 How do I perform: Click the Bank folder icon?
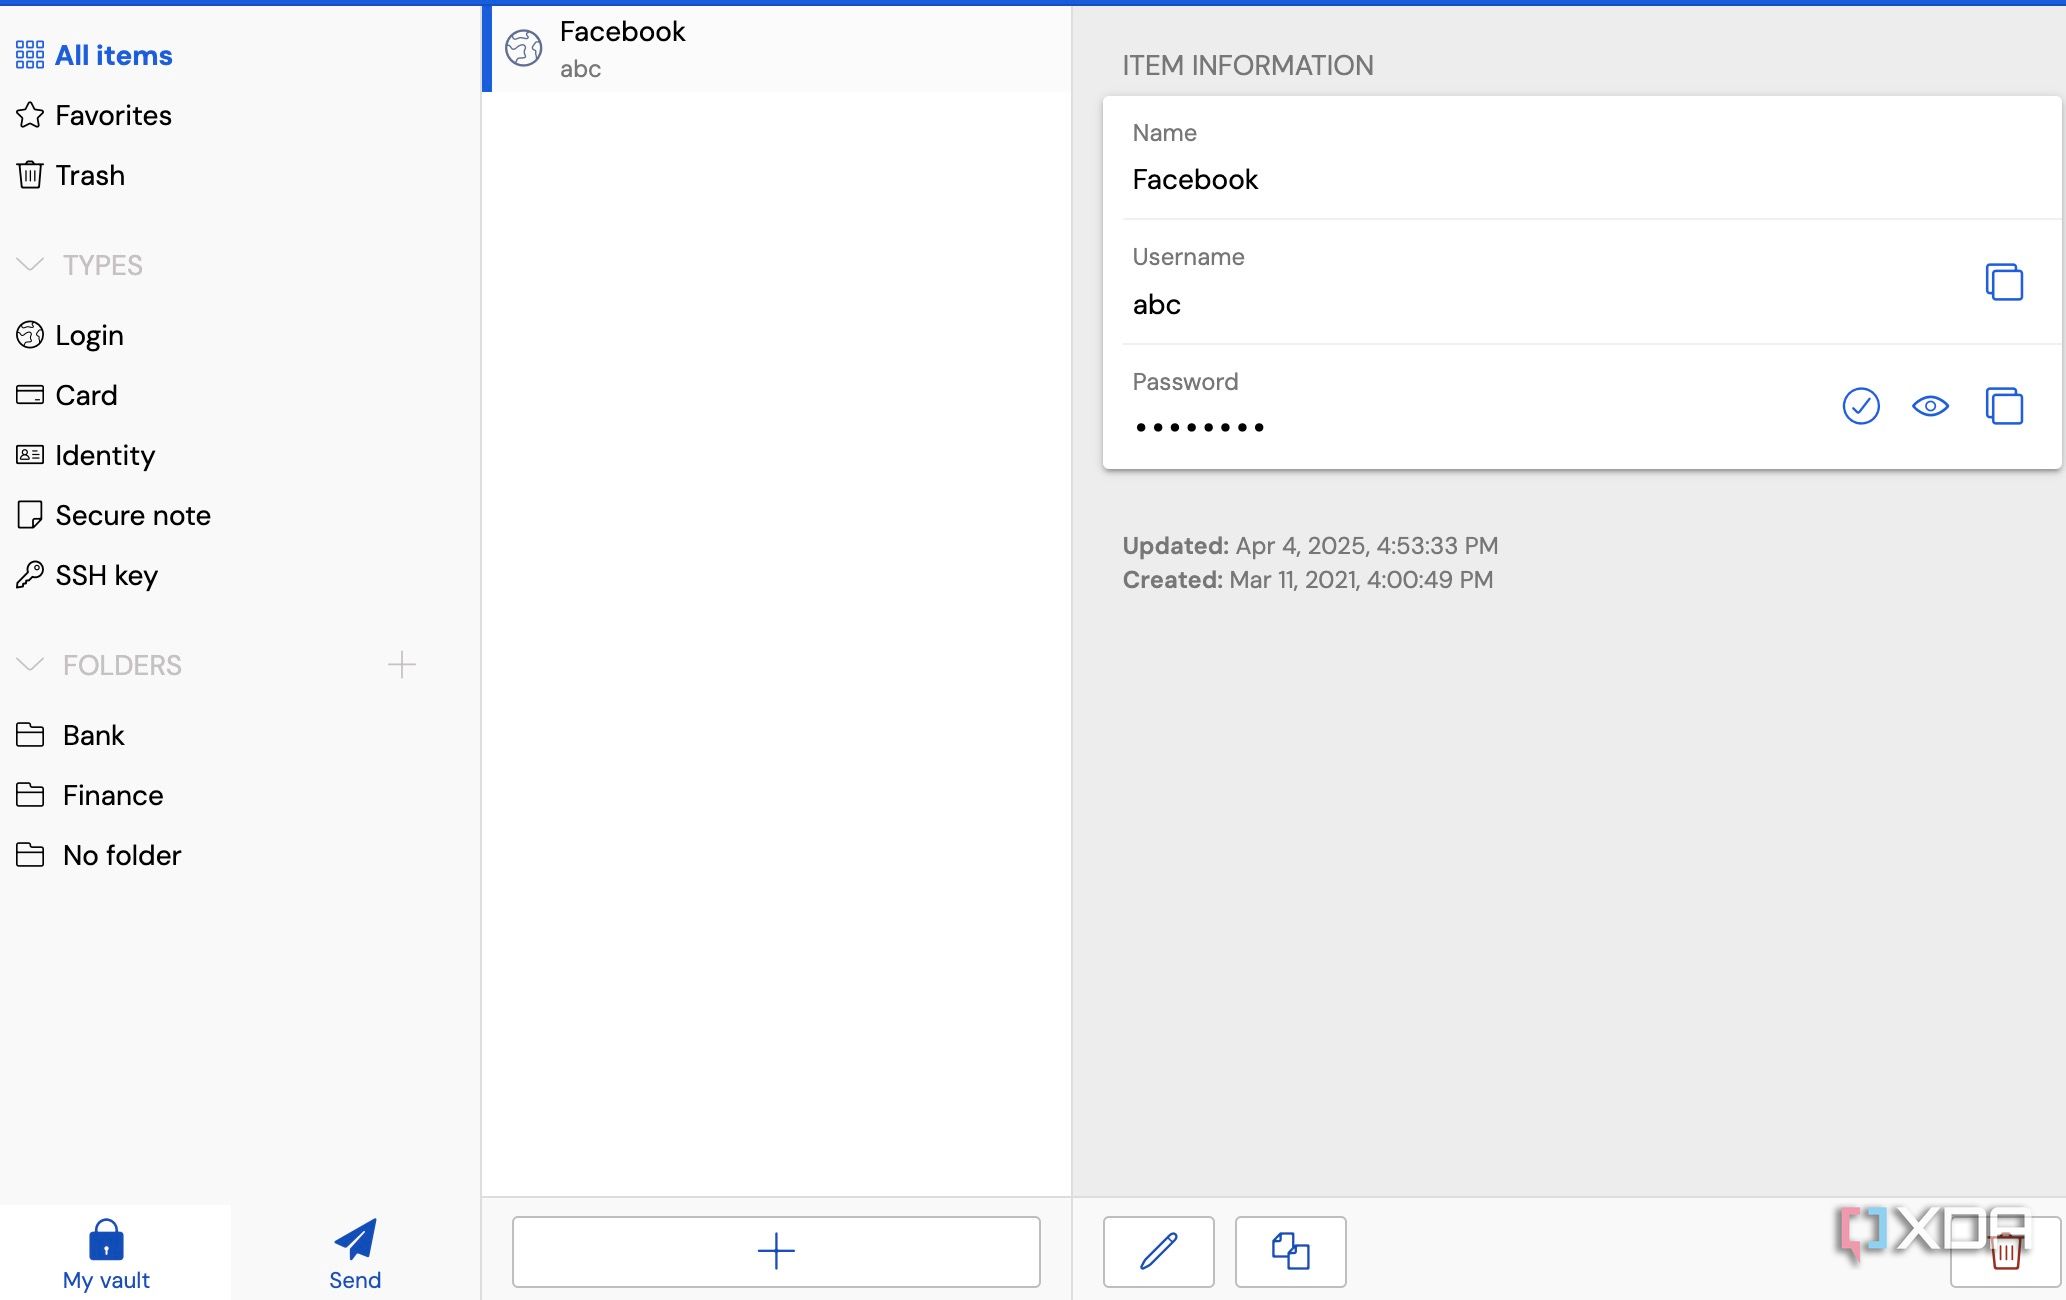tap(30, 735)
